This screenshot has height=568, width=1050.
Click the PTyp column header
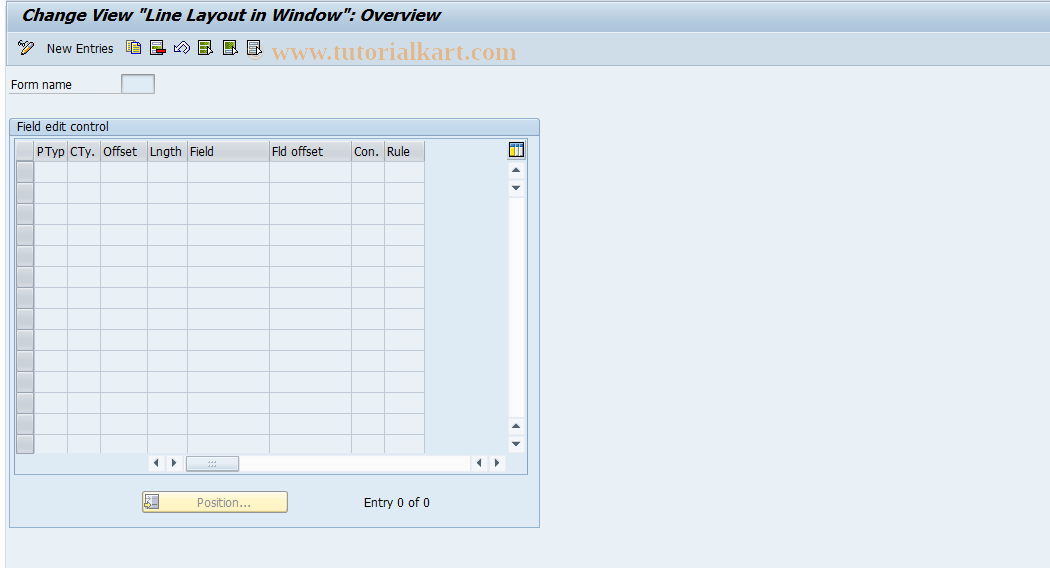pyautogui.click(x=50, y=151)
